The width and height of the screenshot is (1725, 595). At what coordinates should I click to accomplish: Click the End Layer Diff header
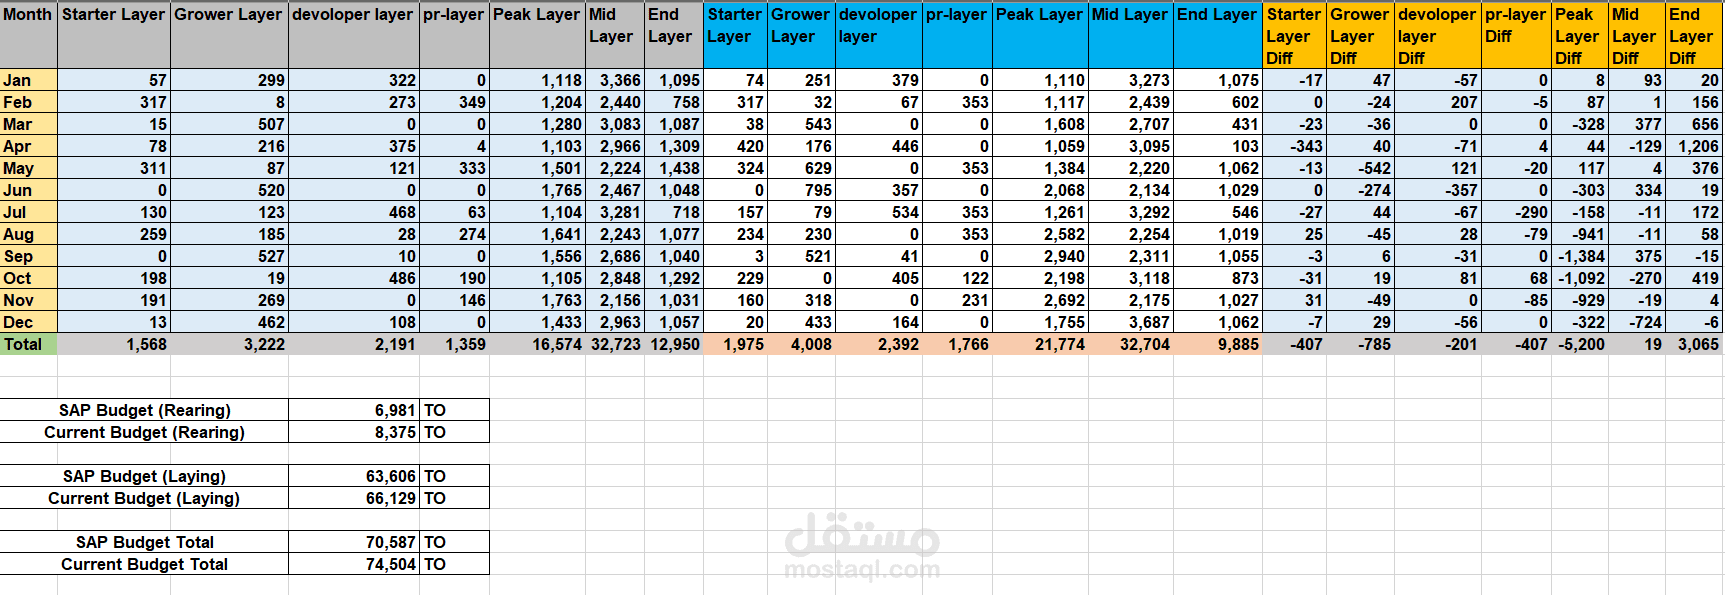click(1694, 36)
